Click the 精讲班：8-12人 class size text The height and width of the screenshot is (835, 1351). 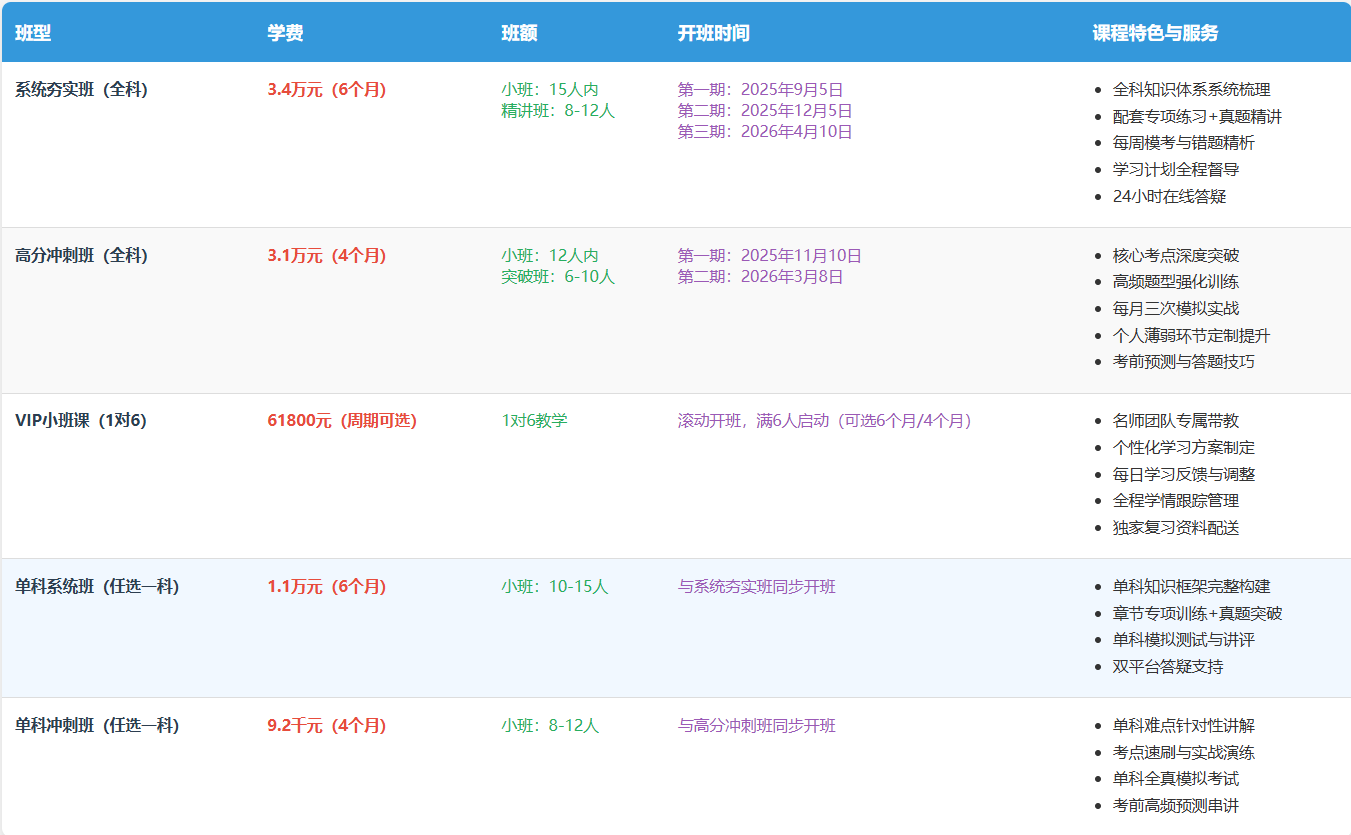[558, 111]
